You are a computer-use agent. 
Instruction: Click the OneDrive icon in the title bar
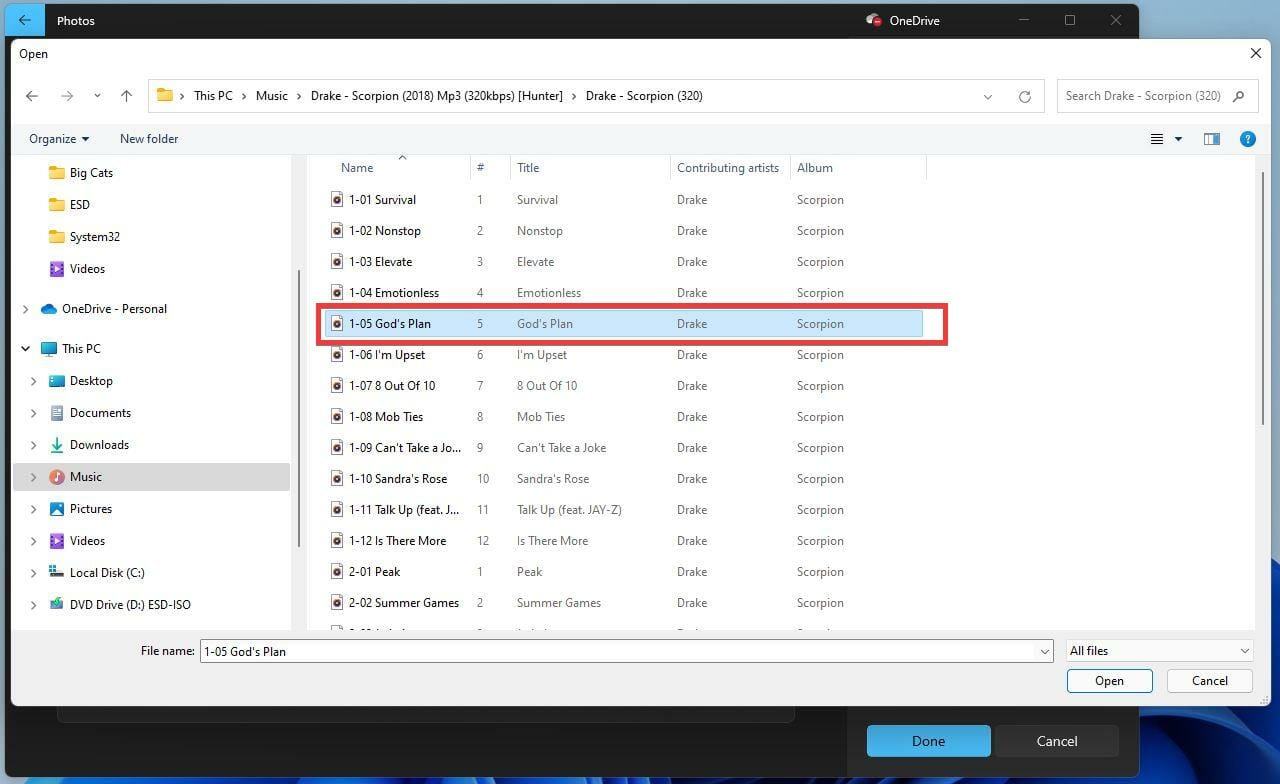(x=872, y=20)
